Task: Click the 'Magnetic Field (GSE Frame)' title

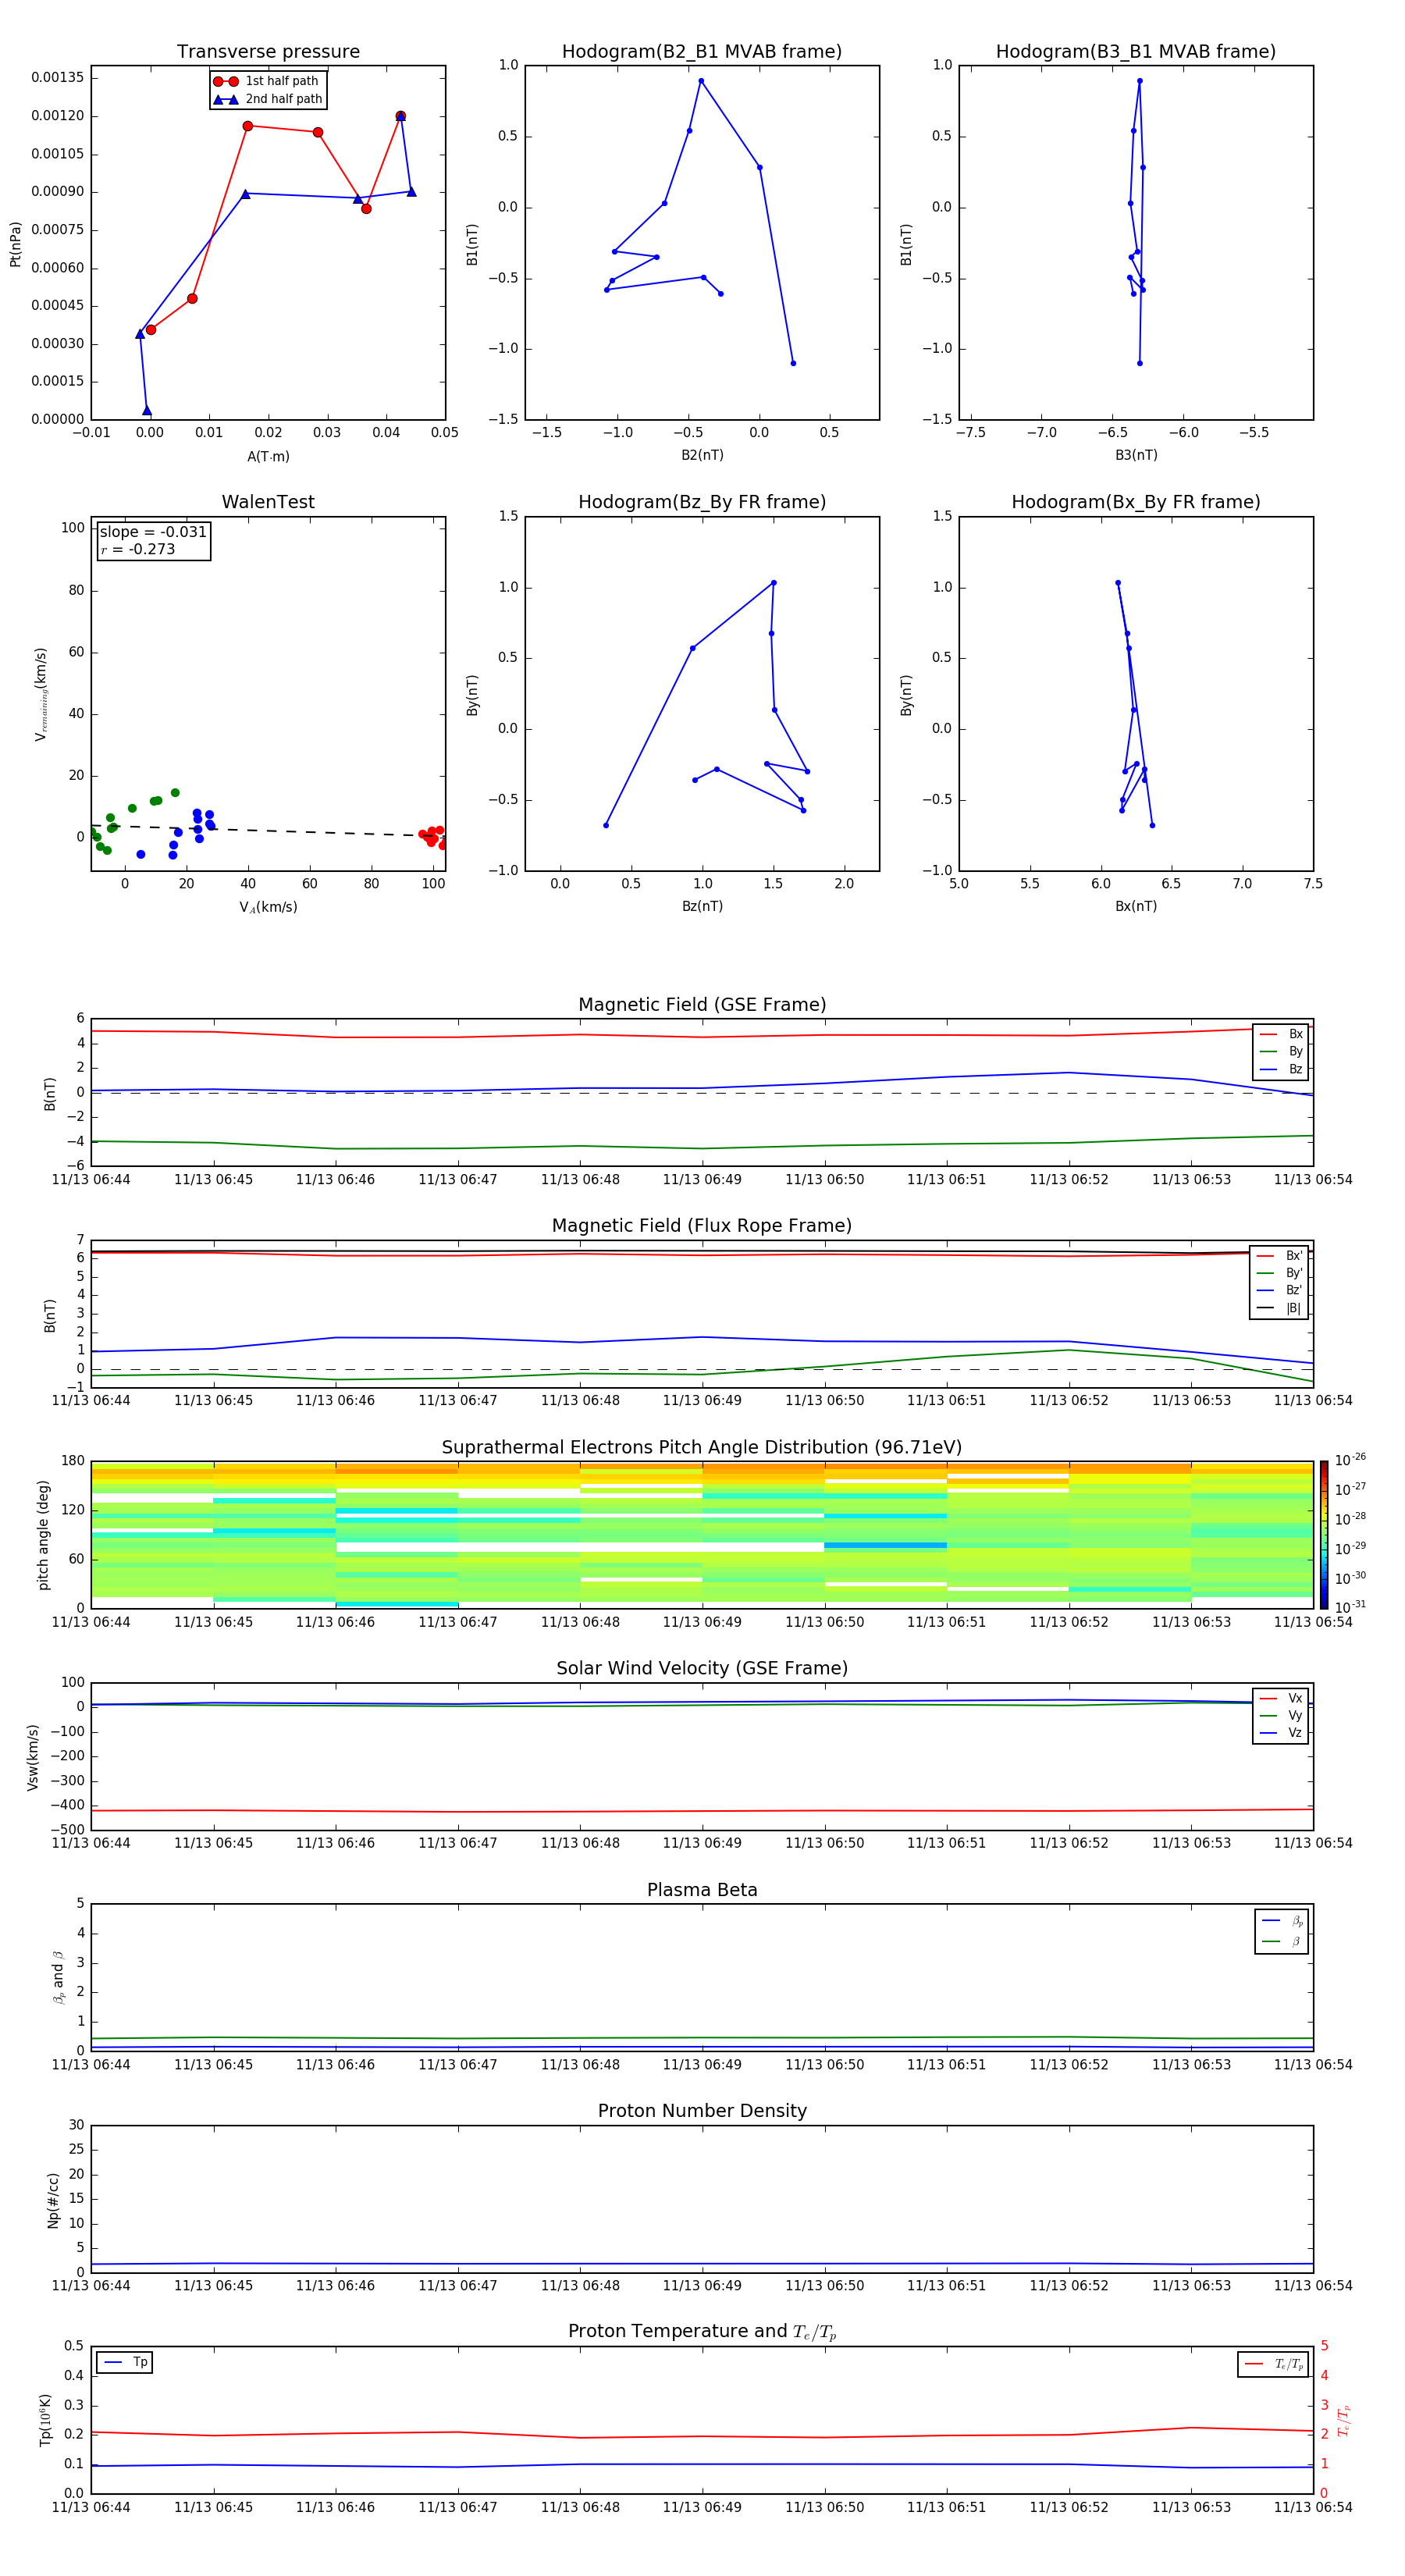Action: 702,1005
